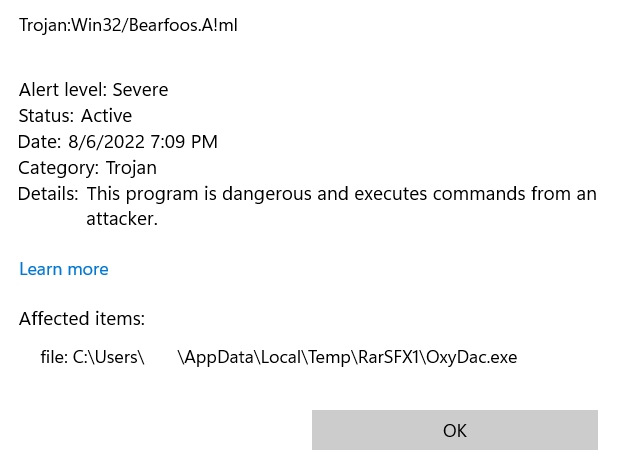Click the "Affected items:" heading
Screen dimensions: 625x465
click(x=82, y=319)
